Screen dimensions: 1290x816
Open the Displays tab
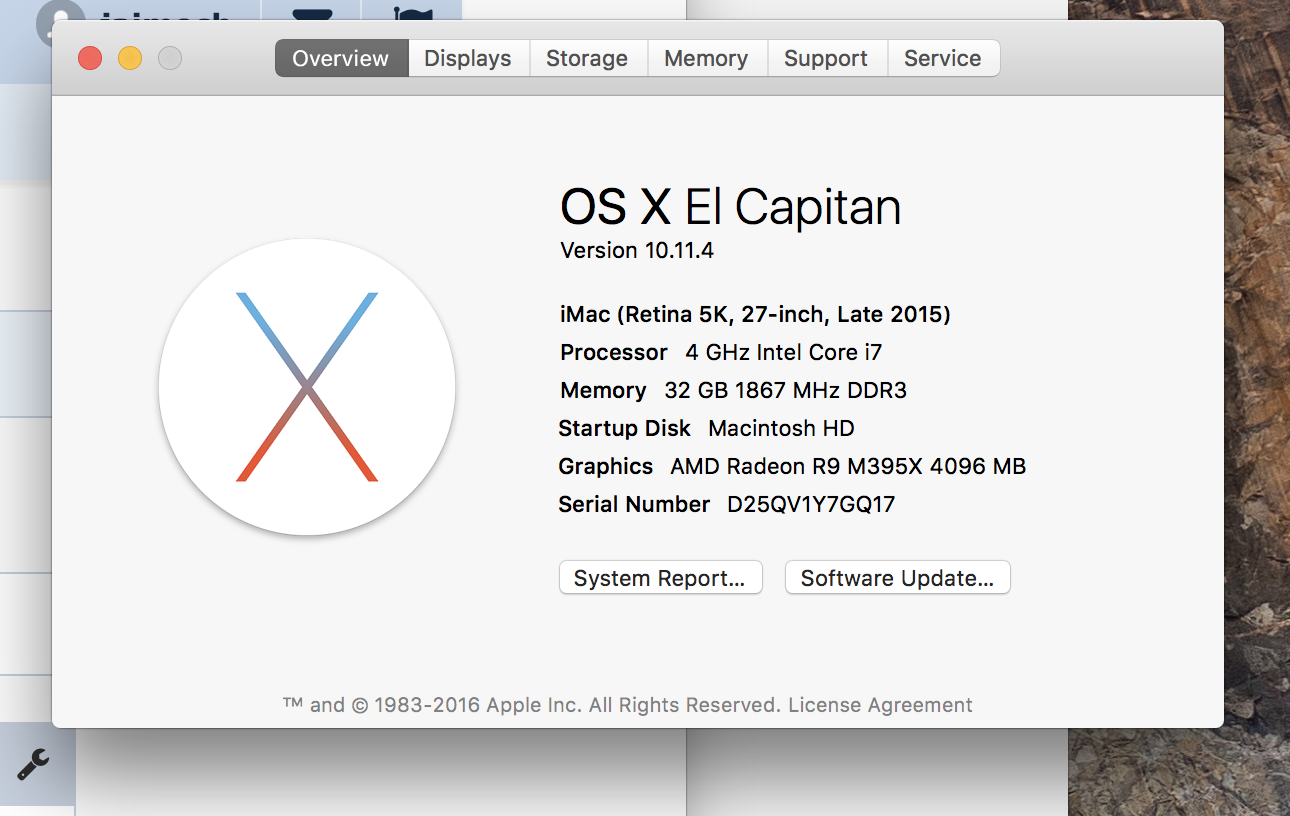pyautogui.click(x=468, y=58)
